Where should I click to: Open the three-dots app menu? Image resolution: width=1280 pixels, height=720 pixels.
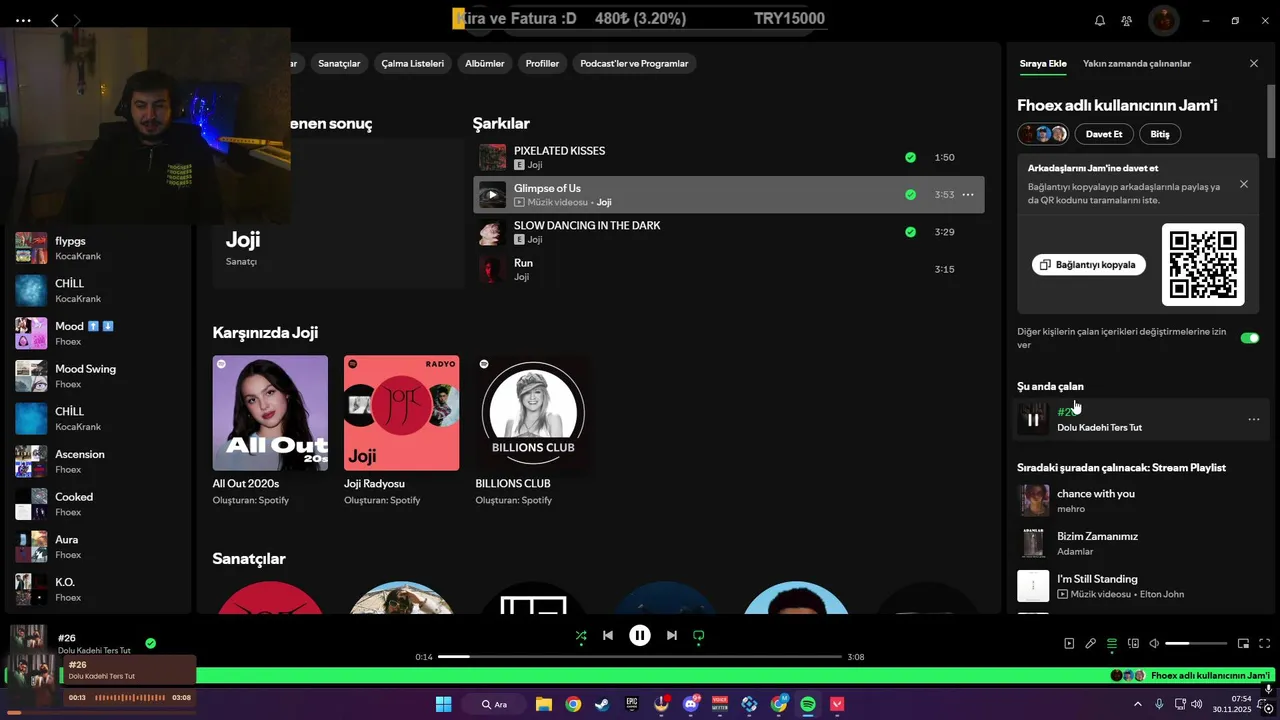pyautogui.click(x=23, y=20)
